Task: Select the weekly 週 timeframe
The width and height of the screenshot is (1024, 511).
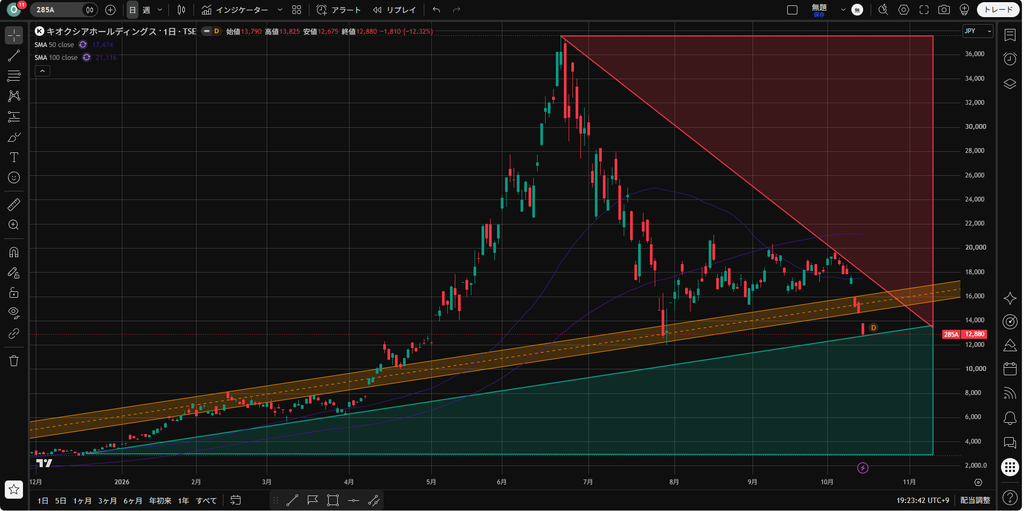Action: 146,10
